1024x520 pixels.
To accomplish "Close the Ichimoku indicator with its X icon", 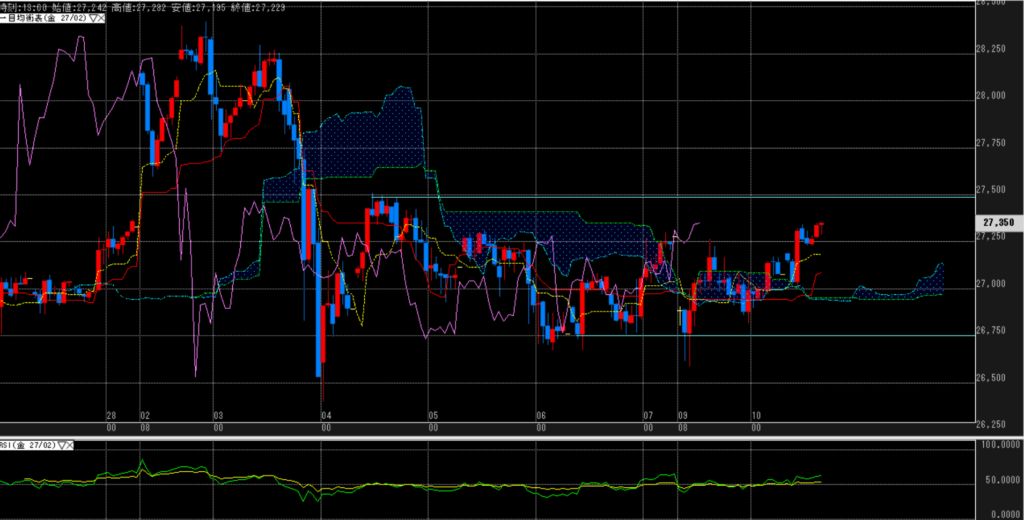I will pyautogui.click(x=104, y=18).
